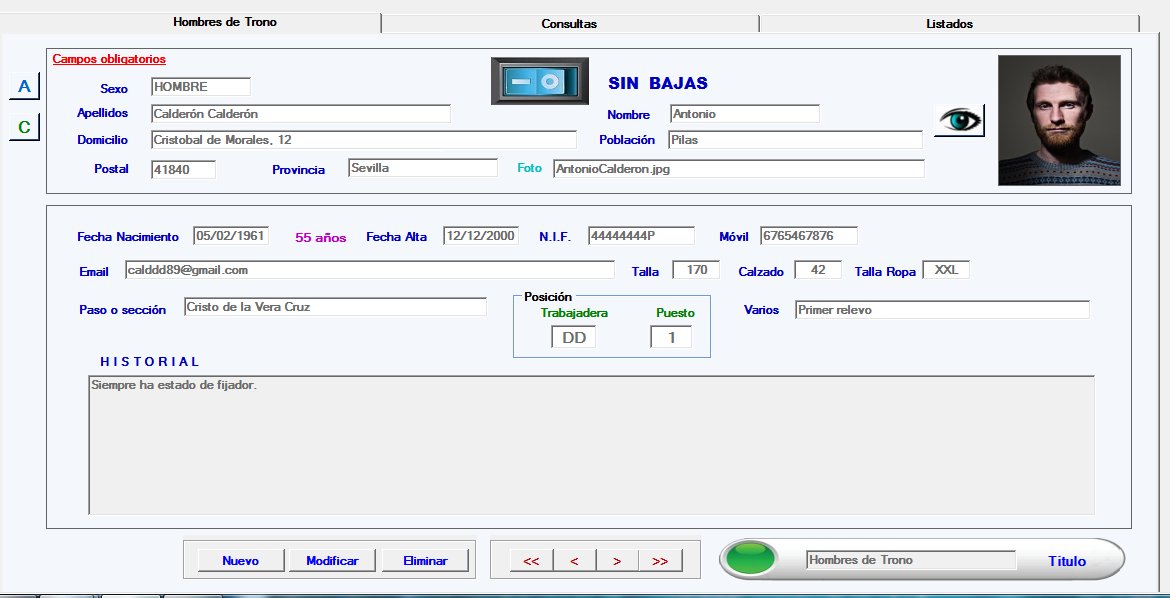Click the eye icon beside Nombre

coord(959,120)
